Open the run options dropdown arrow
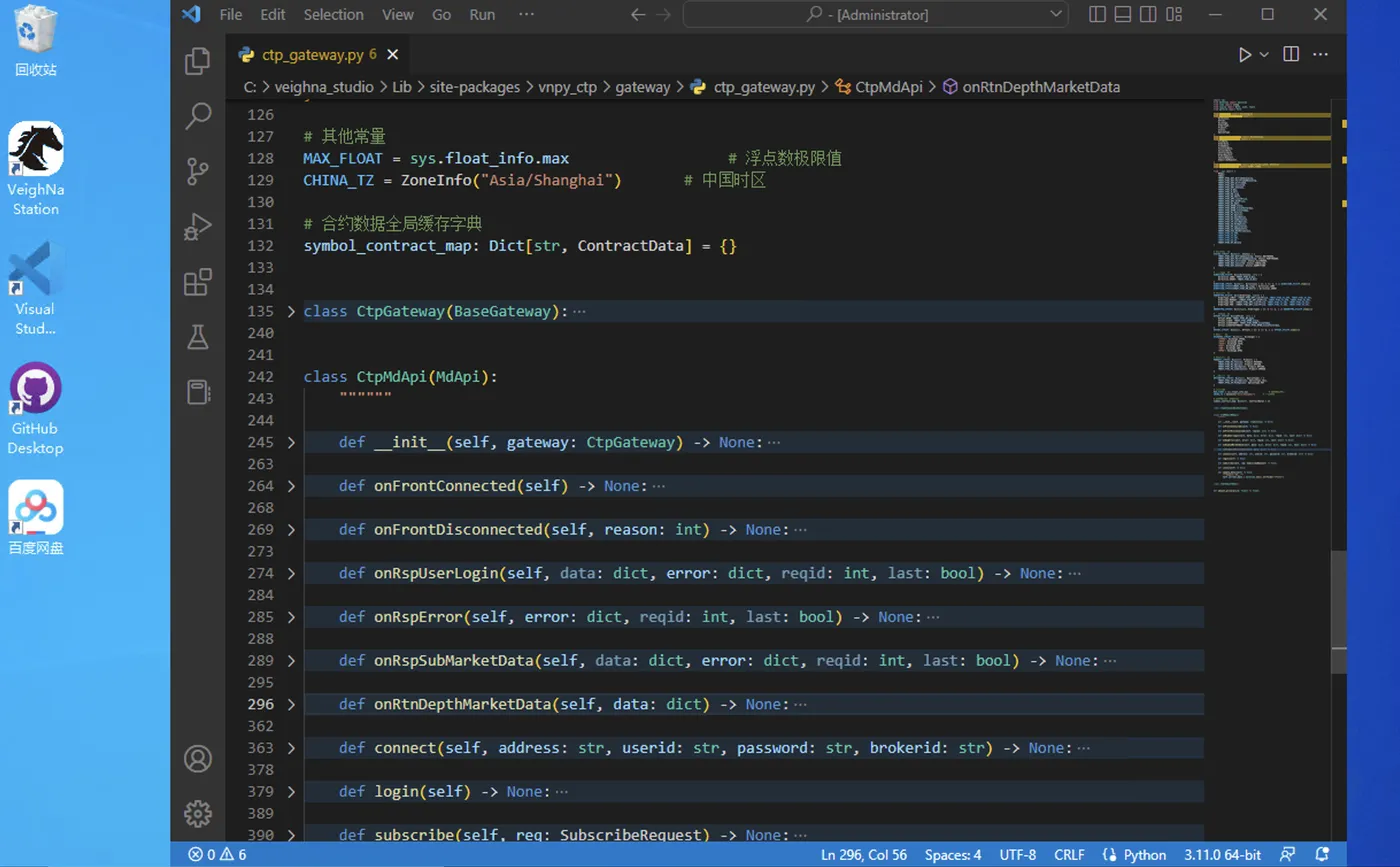 point(1264,54)
